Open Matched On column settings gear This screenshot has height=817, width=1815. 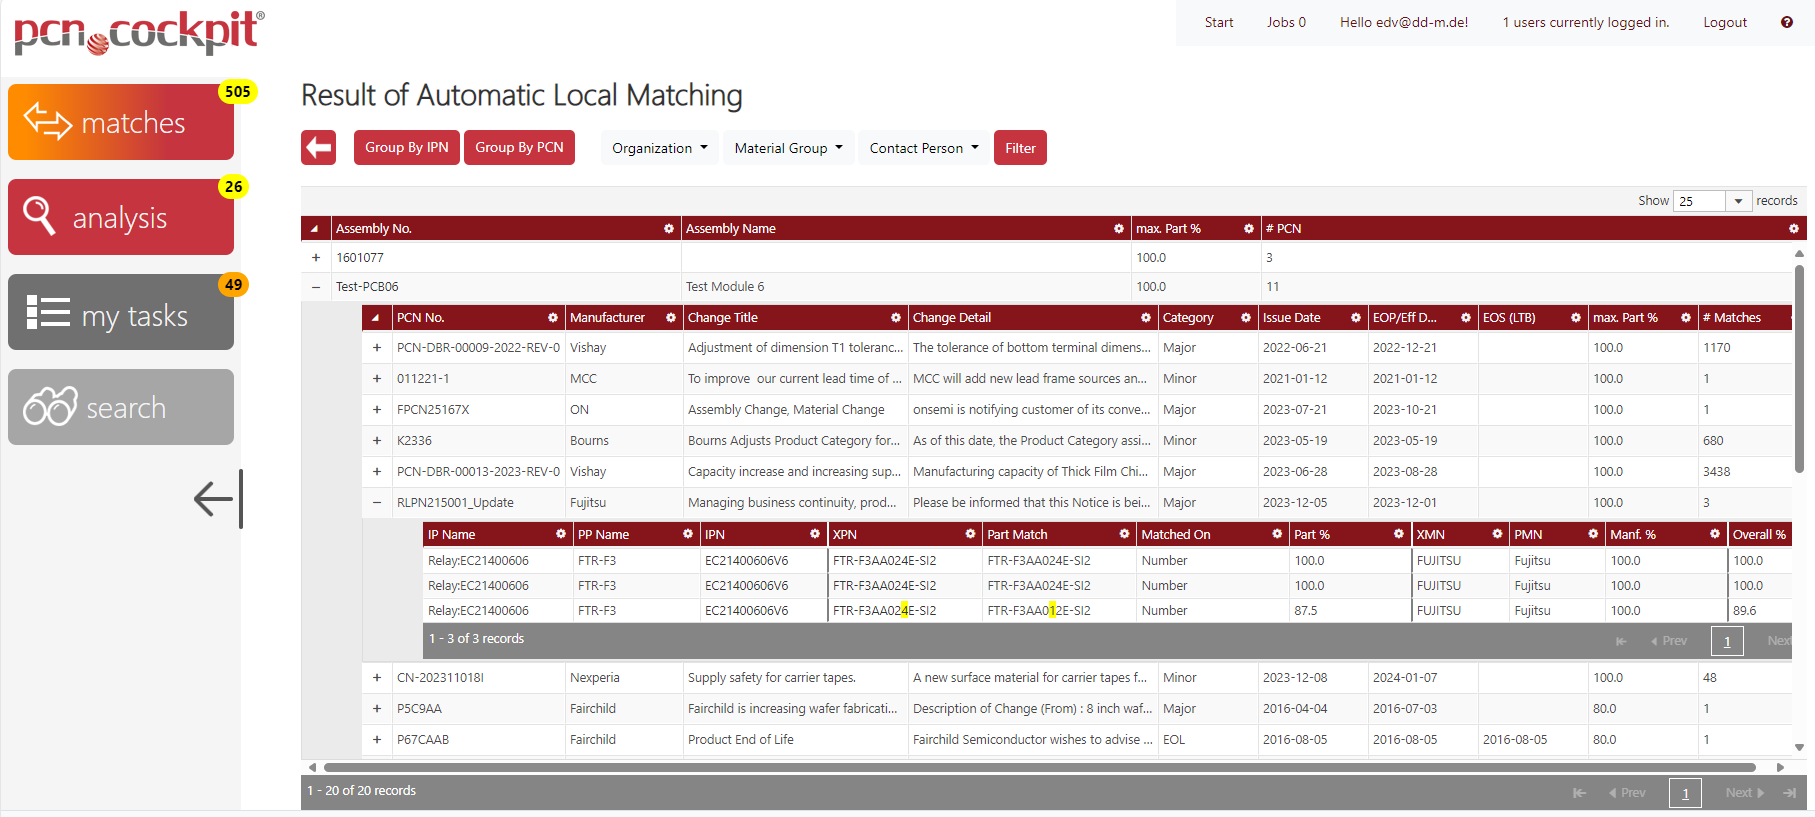[x=1277, y=534]
